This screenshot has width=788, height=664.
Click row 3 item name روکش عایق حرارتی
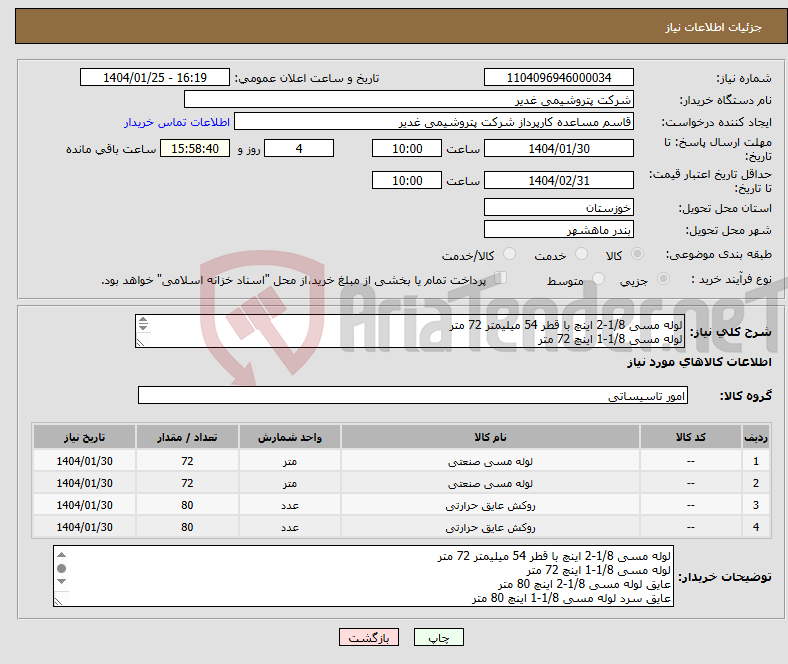(490, 506)
